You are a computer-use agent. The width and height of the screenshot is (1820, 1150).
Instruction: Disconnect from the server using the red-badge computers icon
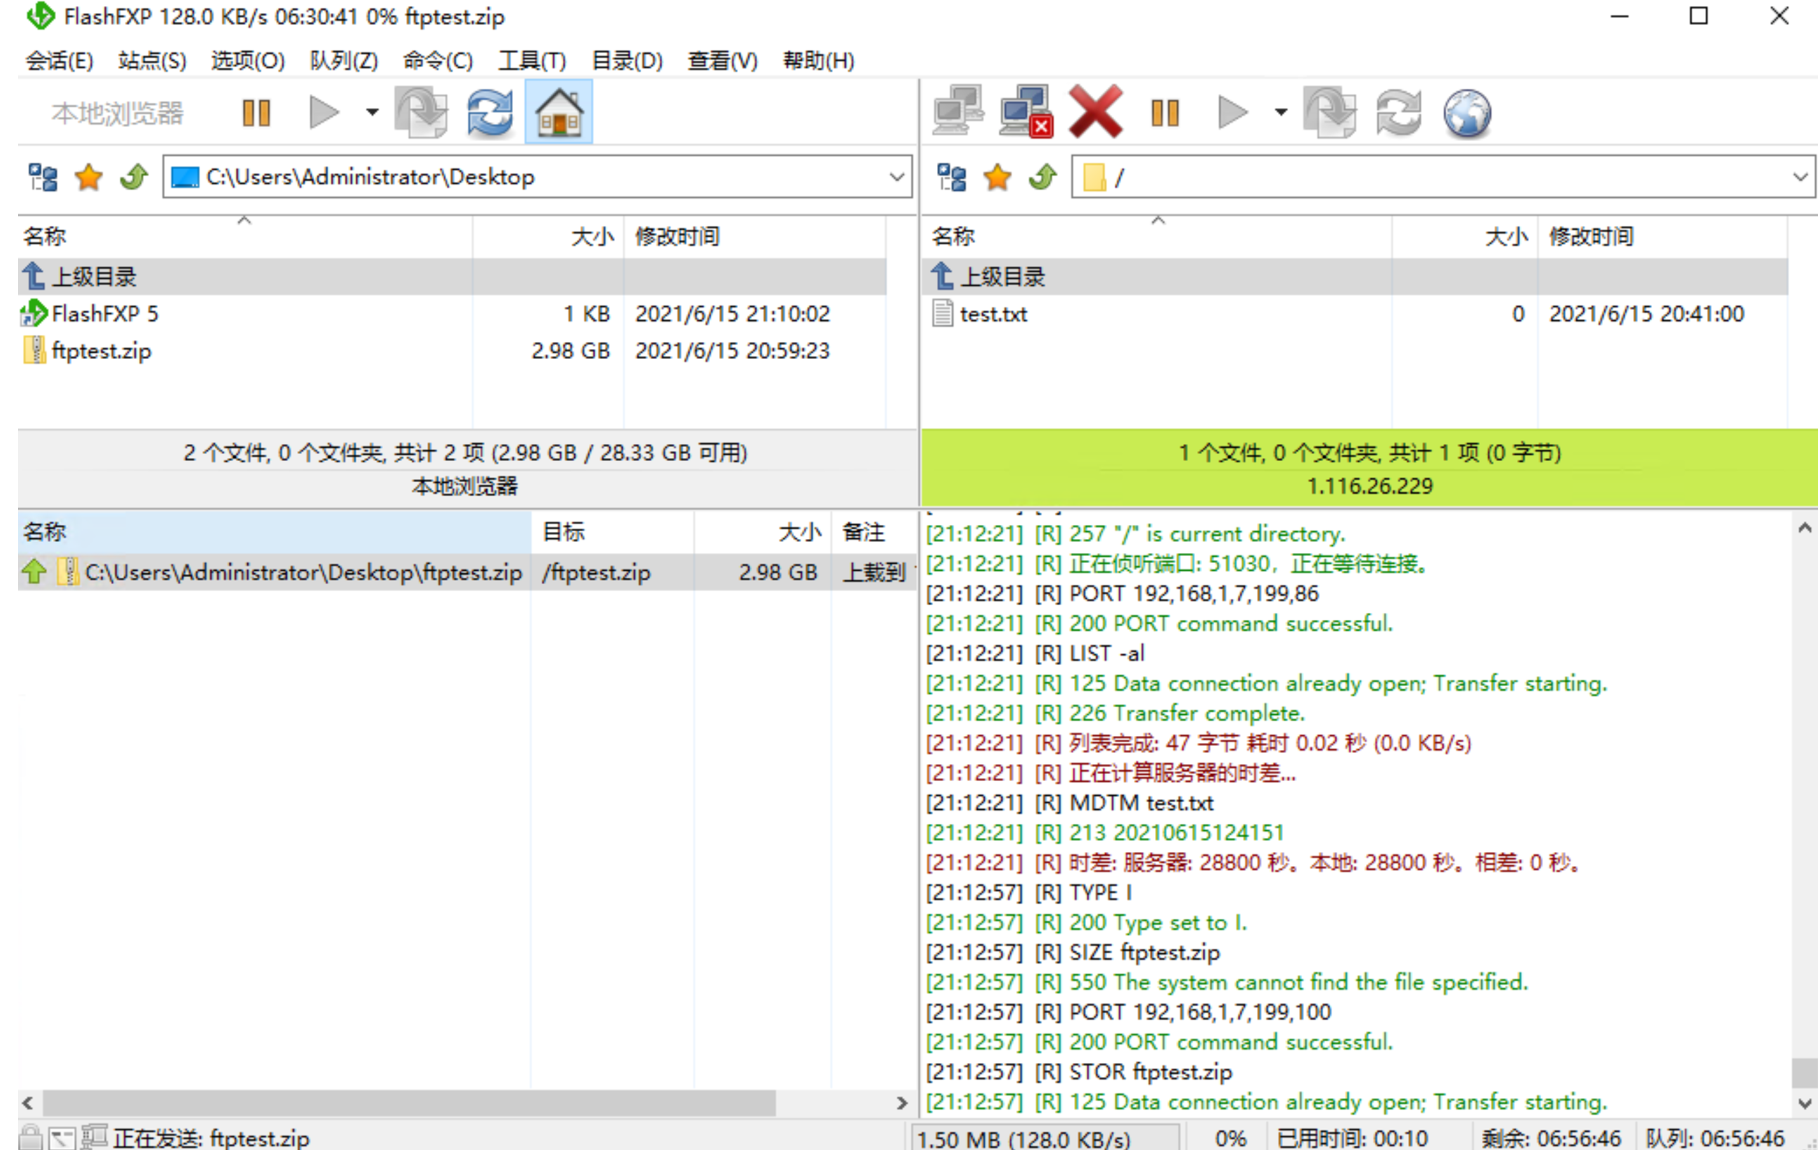[1026, 111]
